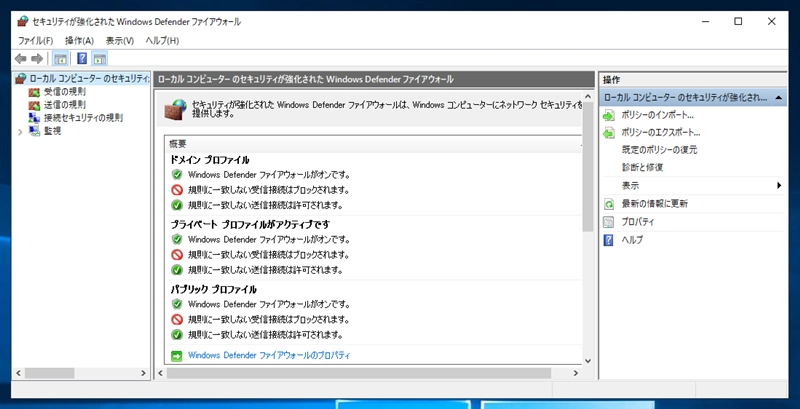Click 既定のポリシーの復元 action

tap(659, 150)
